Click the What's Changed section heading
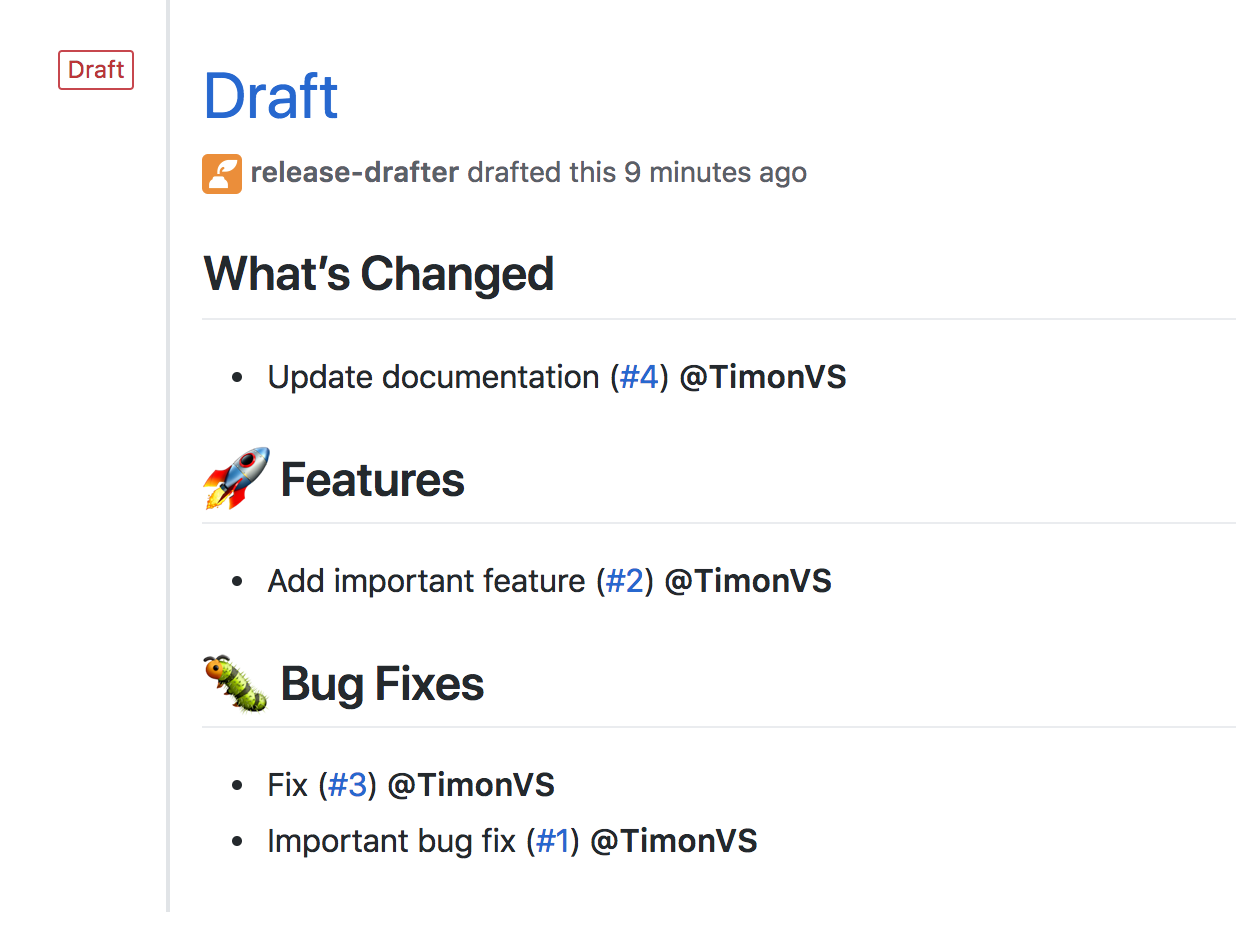This screenshot has height=934, width=1236. [x=378, y=273]
